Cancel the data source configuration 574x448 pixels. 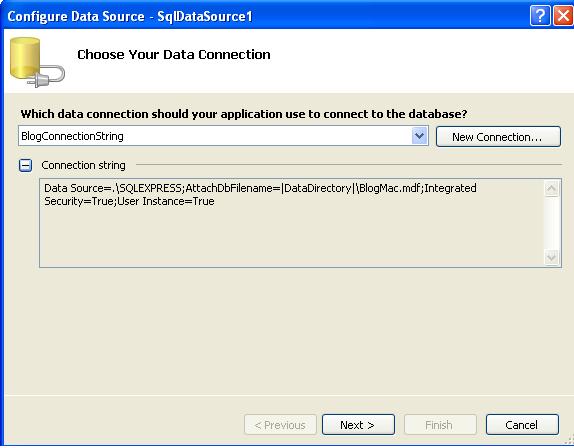(522, 425)
